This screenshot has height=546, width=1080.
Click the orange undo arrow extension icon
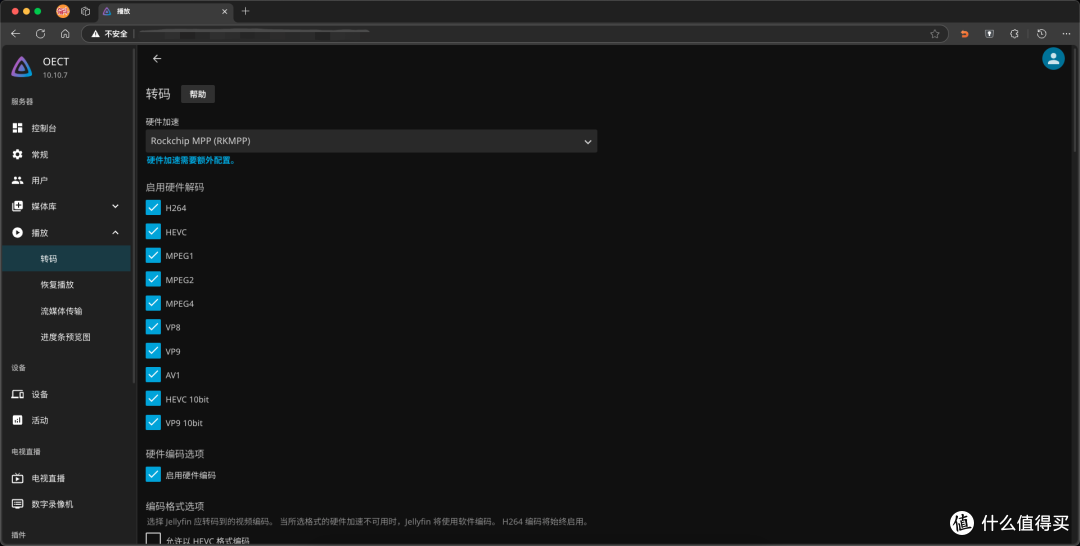(x=964, y=34)
